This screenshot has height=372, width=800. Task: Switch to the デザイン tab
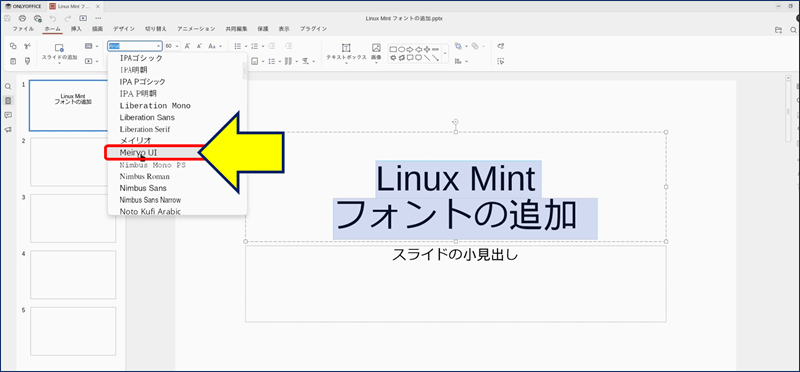point(124,29)
